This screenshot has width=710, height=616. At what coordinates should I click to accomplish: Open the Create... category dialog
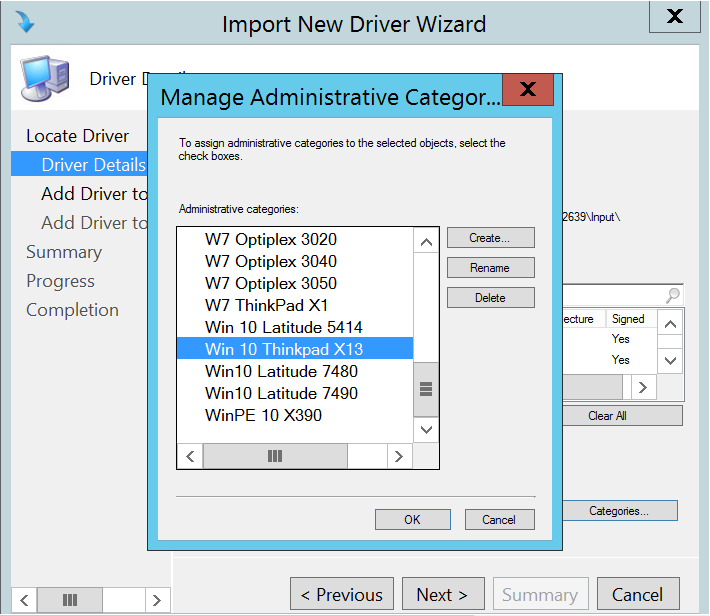coord(490,238)
